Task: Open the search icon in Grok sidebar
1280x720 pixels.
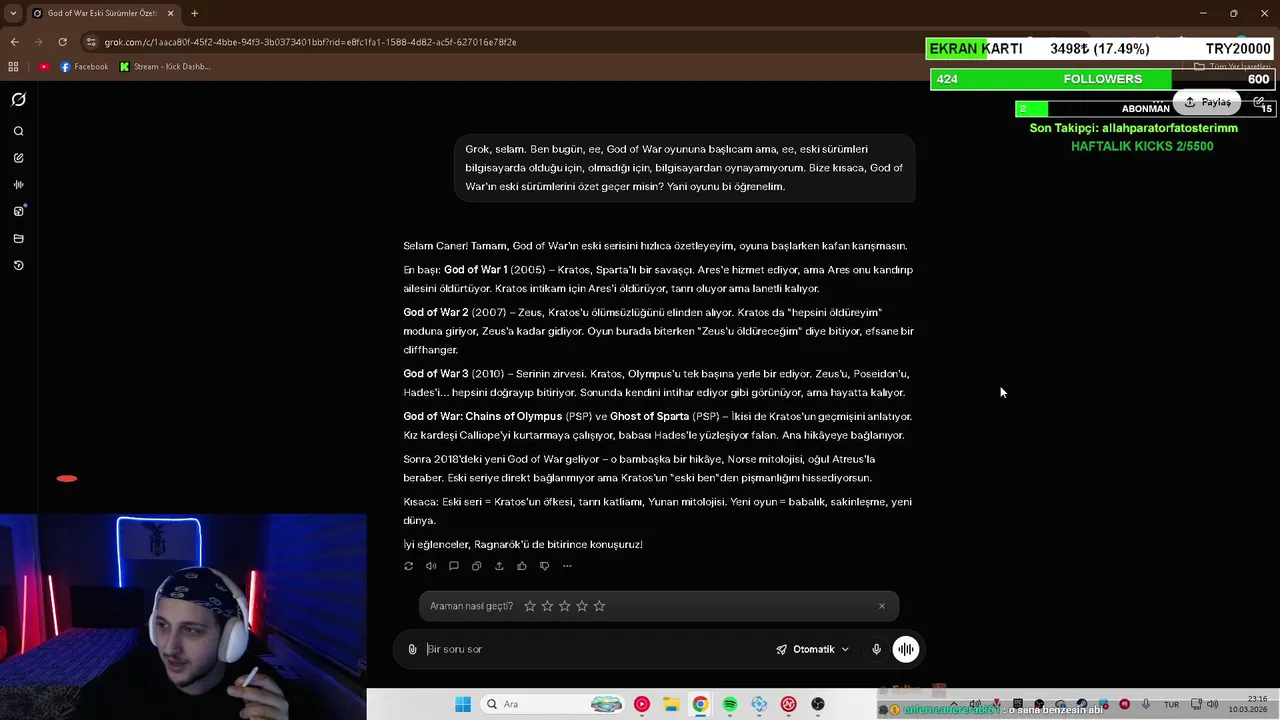Action: pyautogui.click(x=18, y=131)
